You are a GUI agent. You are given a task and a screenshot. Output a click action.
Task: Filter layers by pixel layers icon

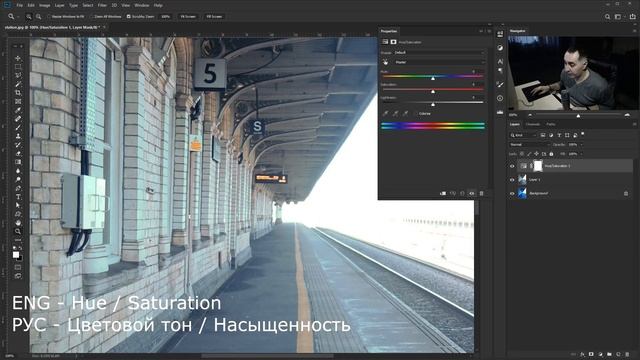point(543,135)
